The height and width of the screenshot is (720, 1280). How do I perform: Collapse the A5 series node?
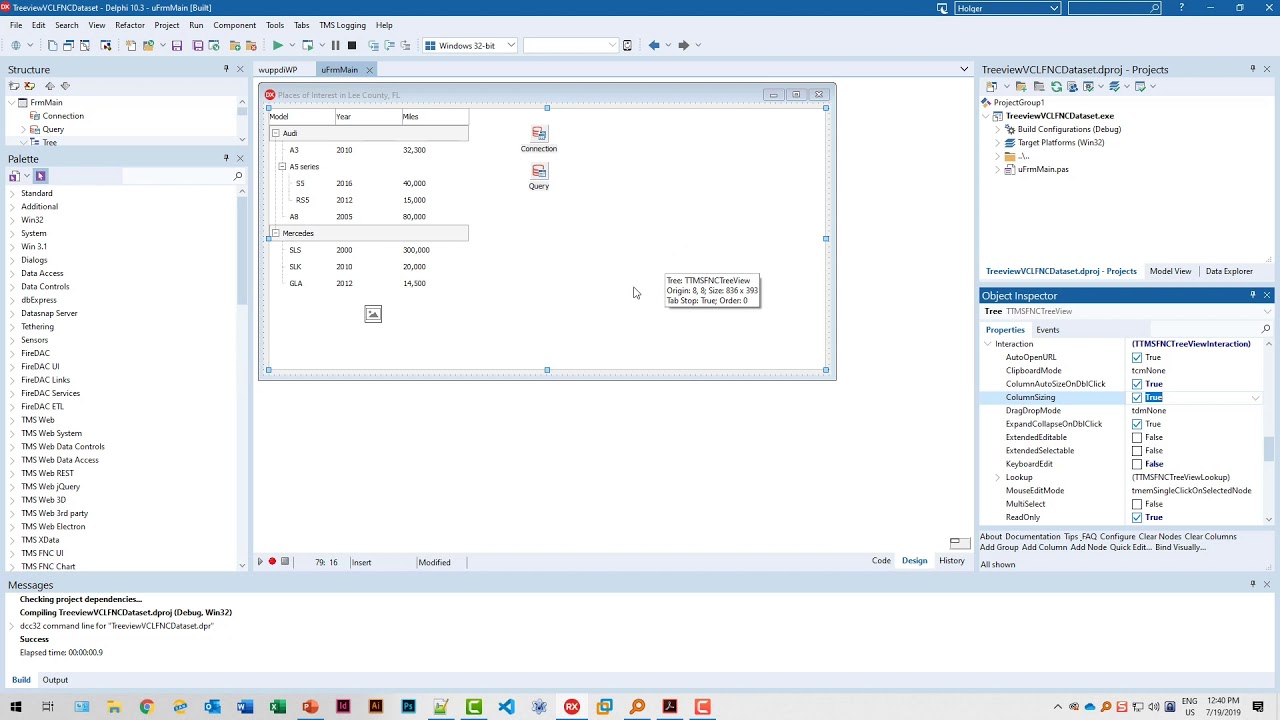[x=282, y=166]
